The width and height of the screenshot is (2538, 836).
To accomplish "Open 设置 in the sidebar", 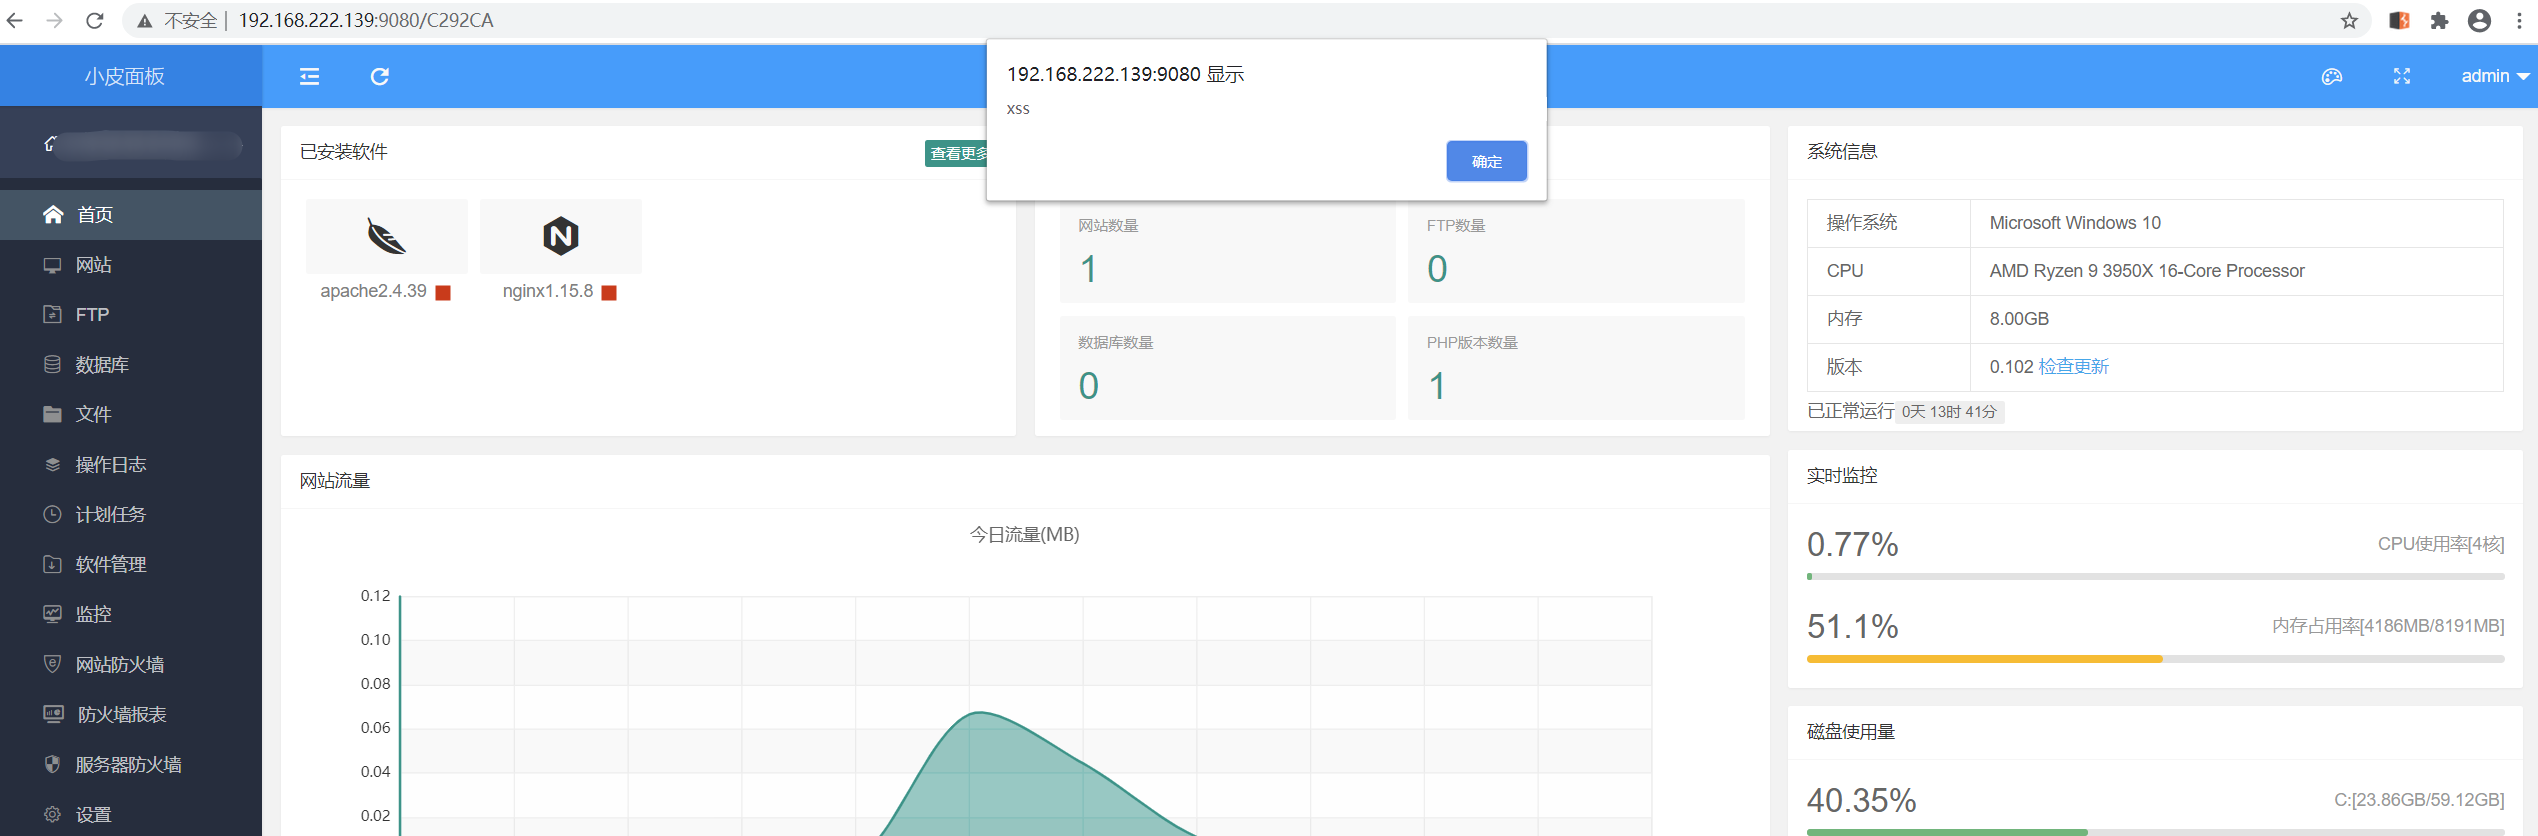I will pos(131,815).
